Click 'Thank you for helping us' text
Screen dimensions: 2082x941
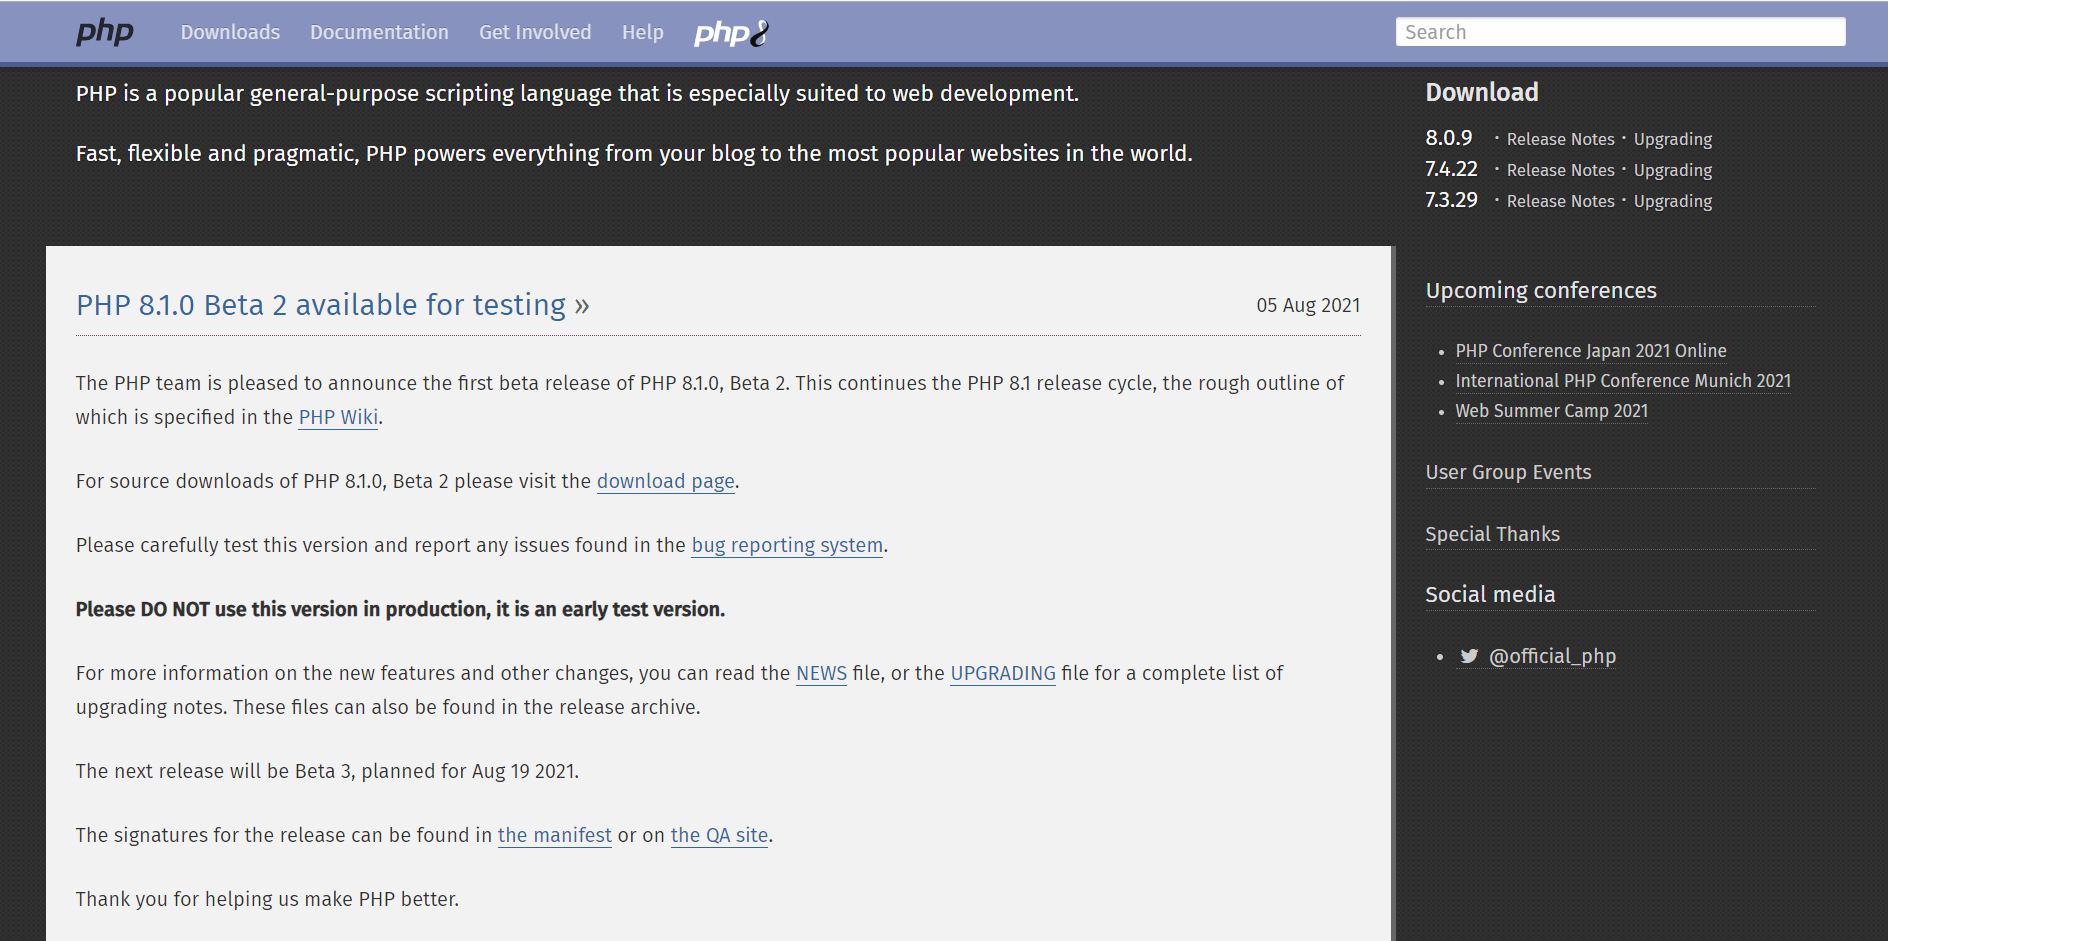click(267, 899)
